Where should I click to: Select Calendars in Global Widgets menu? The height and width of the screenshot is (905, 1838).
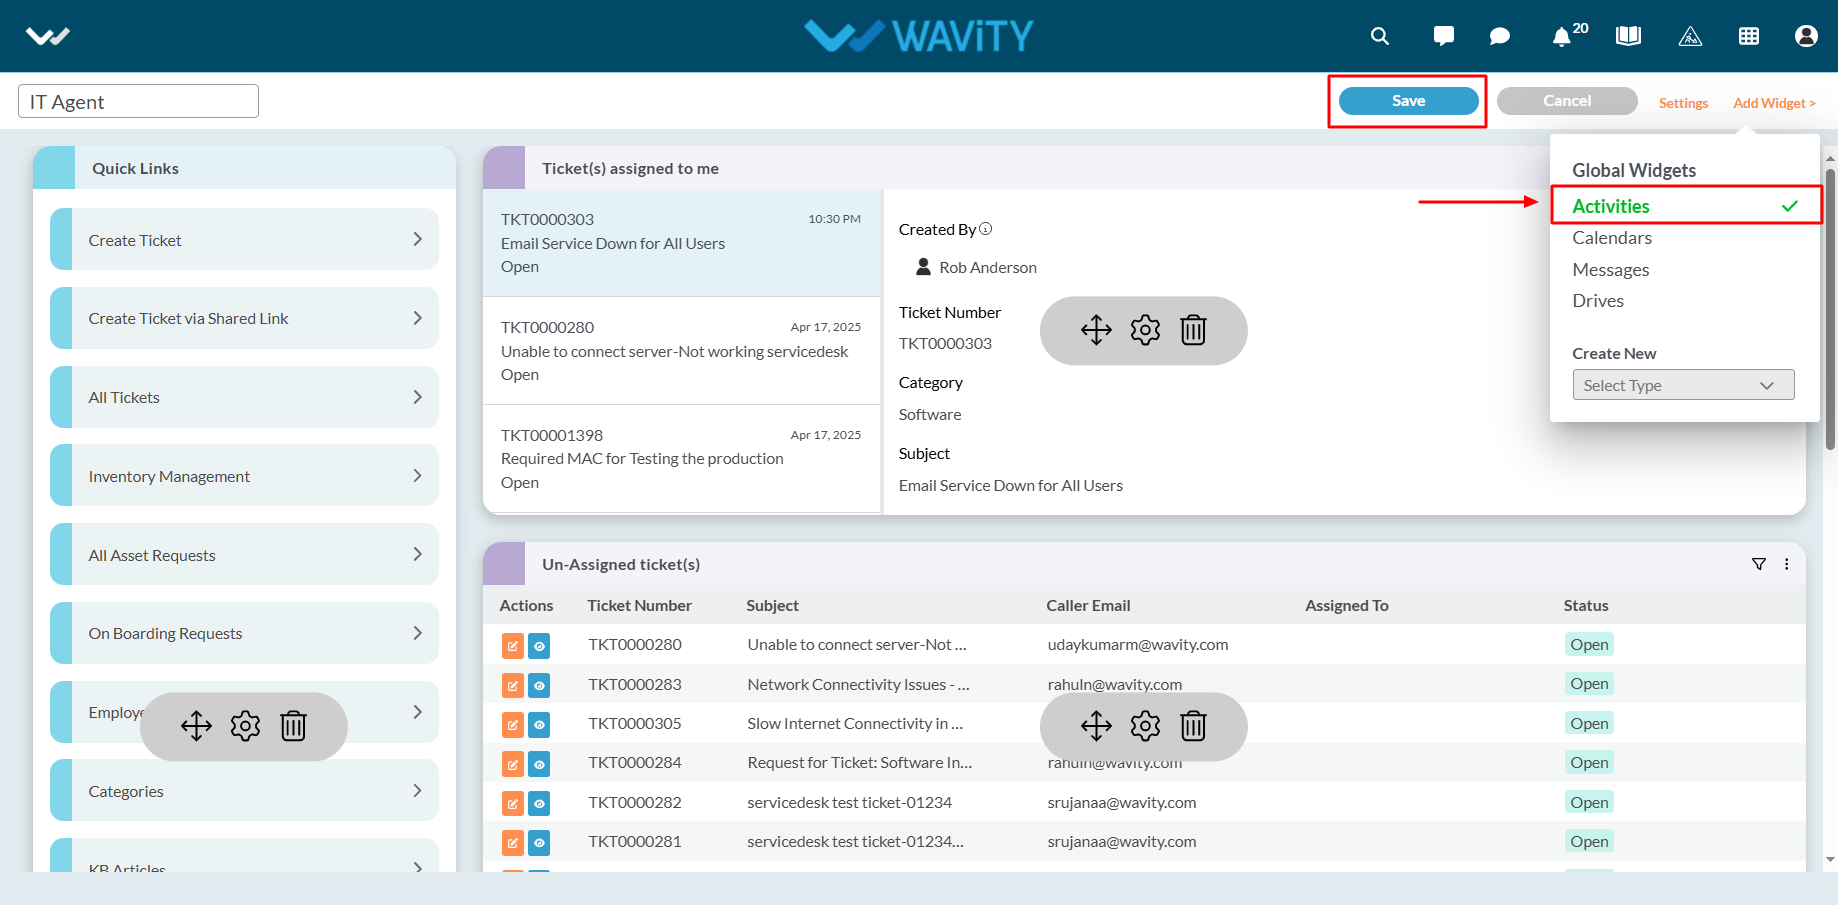click(1612, 238)
